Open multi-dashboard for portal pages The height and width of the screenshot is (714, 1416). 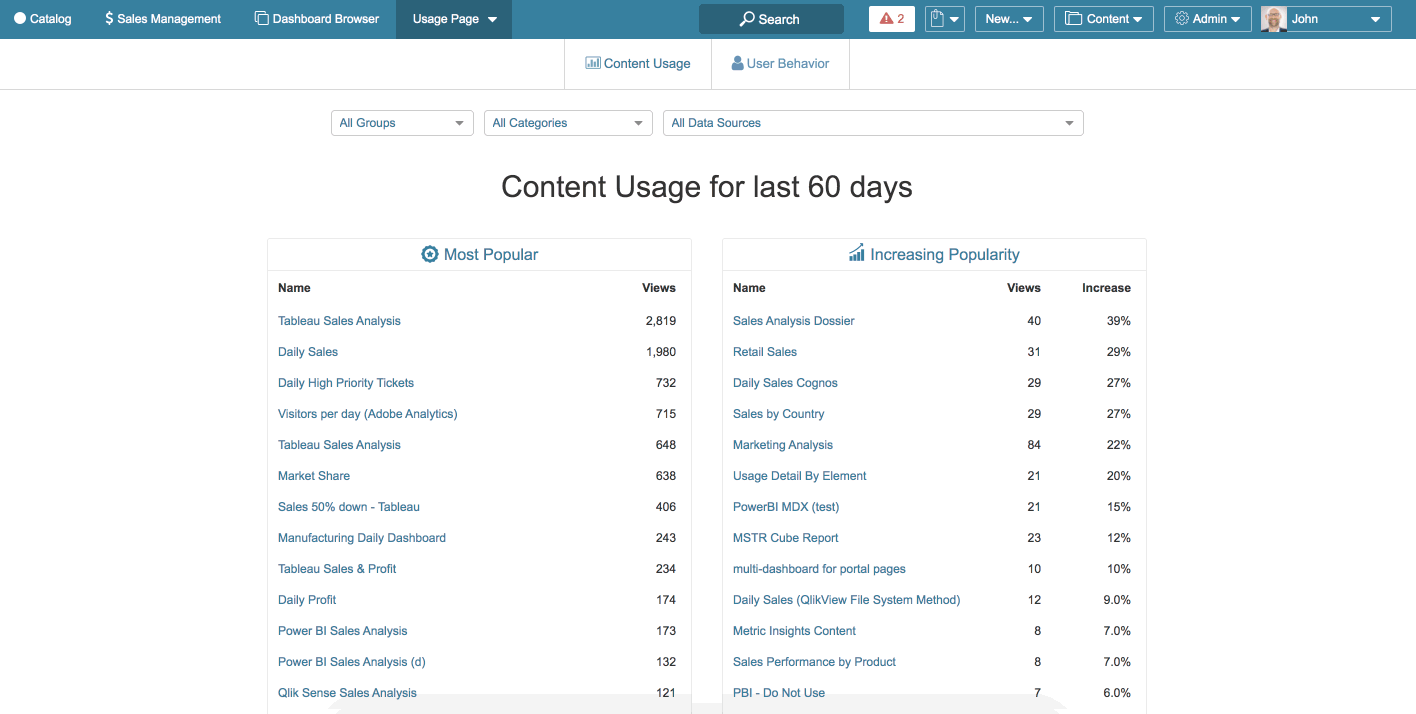pos(819,569)
